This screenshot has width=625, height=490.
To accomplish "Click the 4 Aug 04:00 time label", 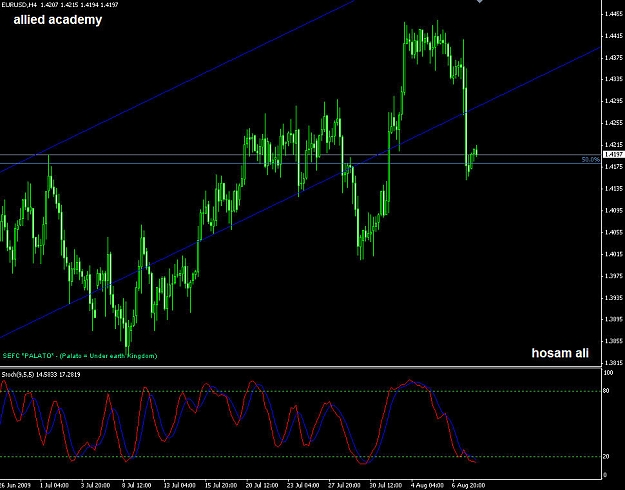I will click(x=428, y=485).
